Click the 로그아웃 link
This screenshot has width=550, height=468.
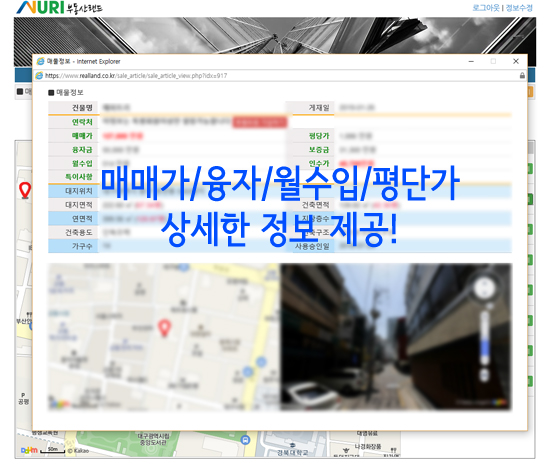(485, 8)
